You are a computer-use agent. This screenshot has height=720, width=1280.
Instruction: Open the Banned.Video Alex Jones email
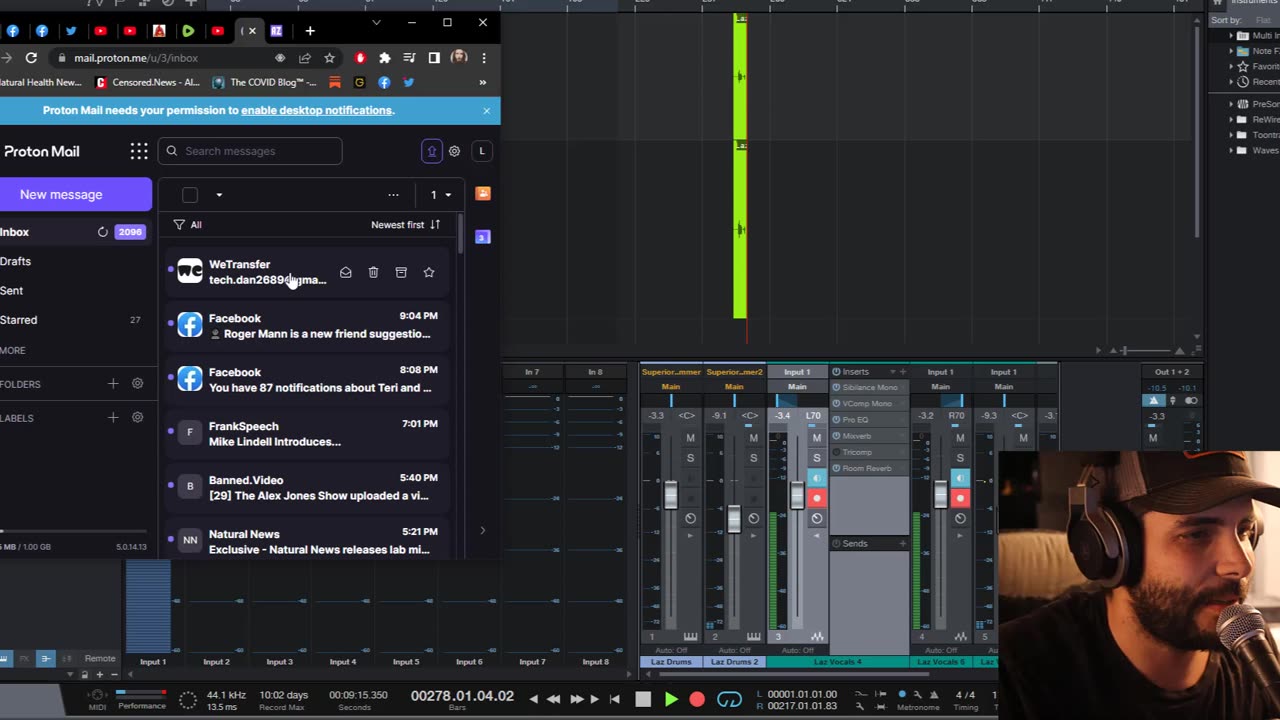point(306,488)
